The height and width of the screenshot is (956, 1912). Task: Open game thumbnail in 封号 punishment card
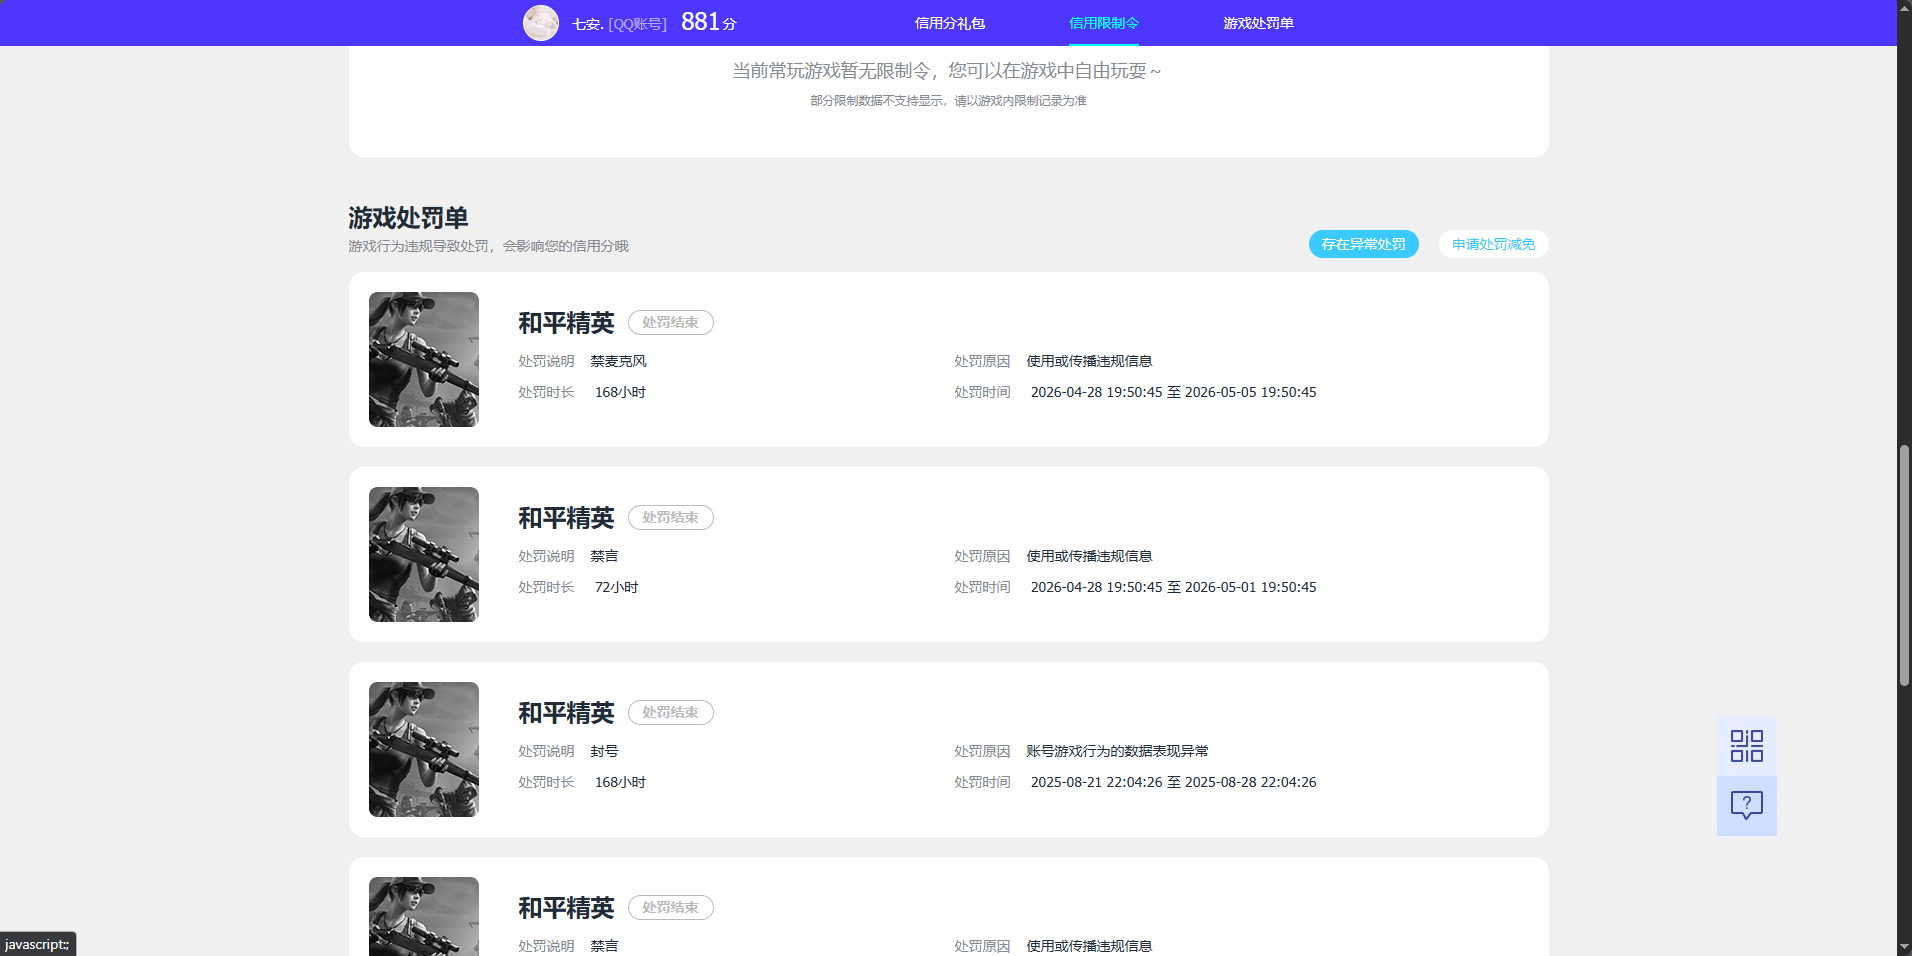[424, 749]
